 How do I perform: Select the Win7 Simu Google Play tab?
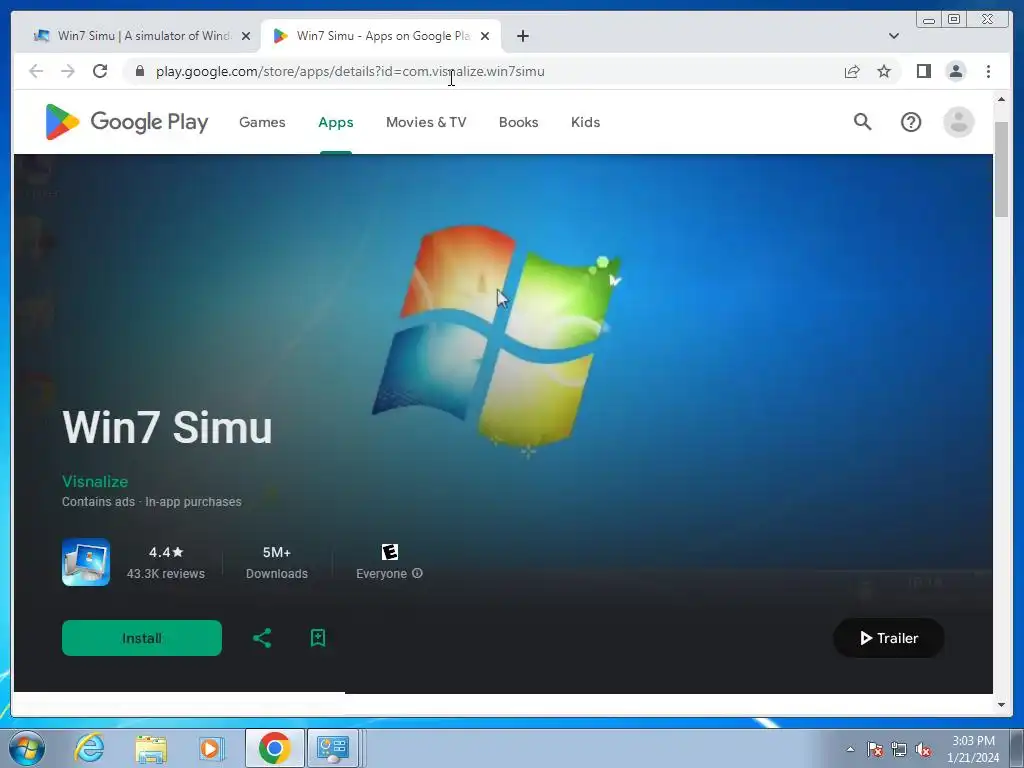tap(381, 36)
